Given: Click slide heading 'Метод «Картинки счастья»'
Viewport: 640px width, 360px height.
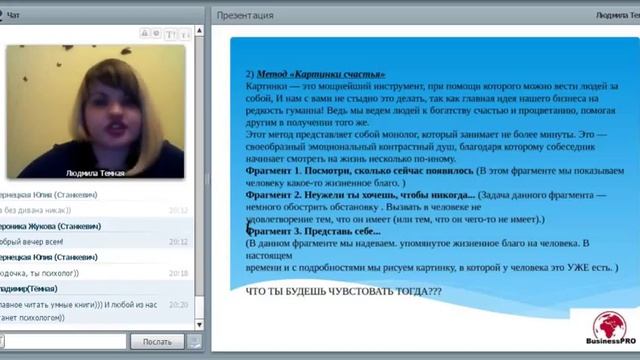Looking at the screenshot, I should (321, 74).
